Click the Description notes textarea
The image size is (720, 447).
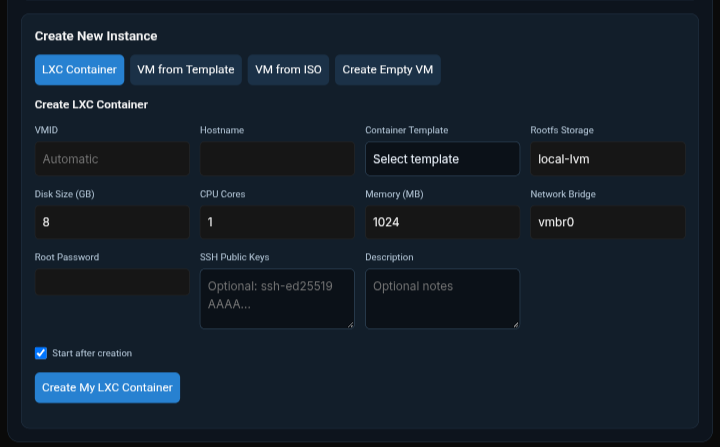click(443, 299)
